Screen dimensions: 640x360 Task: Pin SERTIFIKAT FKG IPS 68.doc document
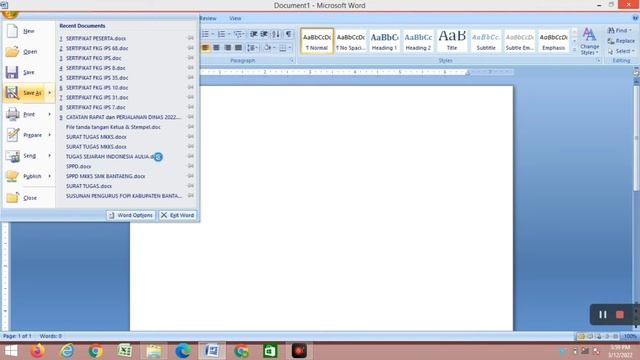coord(191,48)
